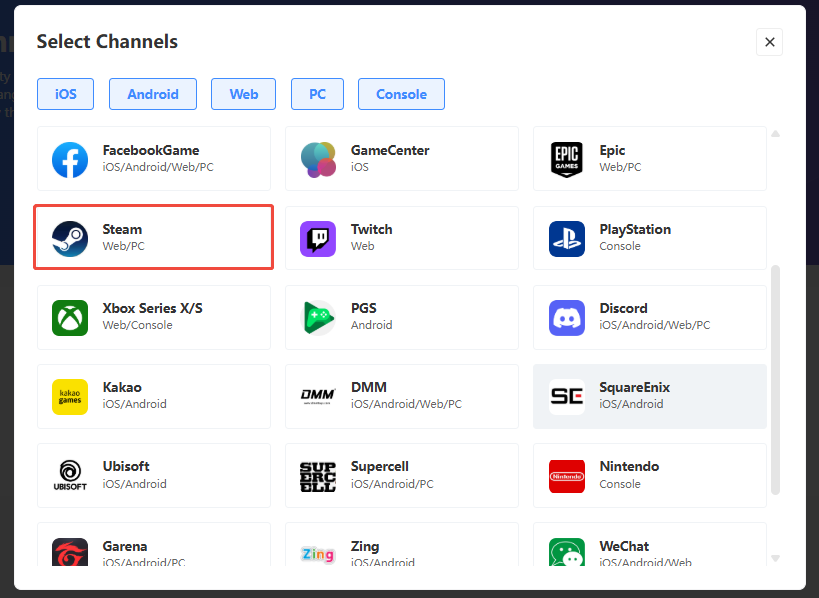819x598 pixels.
Task: Click the iOS/Android/PC label under Supercell
Action: click(x=392, y=484)
